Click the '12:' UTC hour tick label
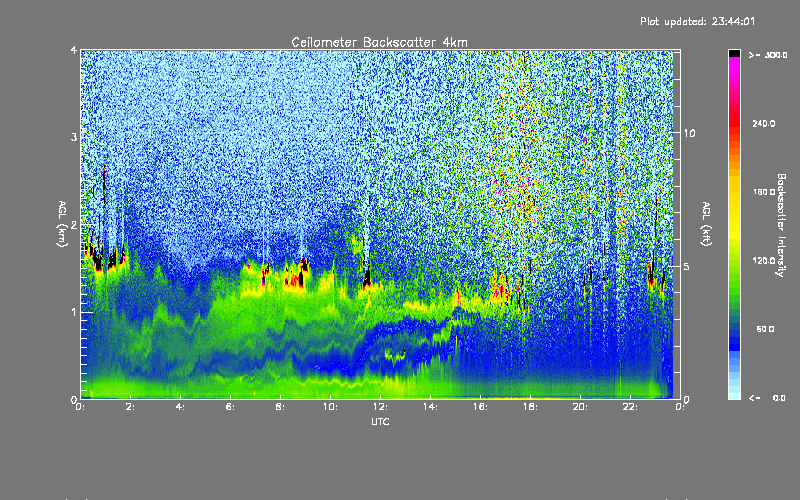This screenshot has height=500, width=800. [x=380, y=407]
